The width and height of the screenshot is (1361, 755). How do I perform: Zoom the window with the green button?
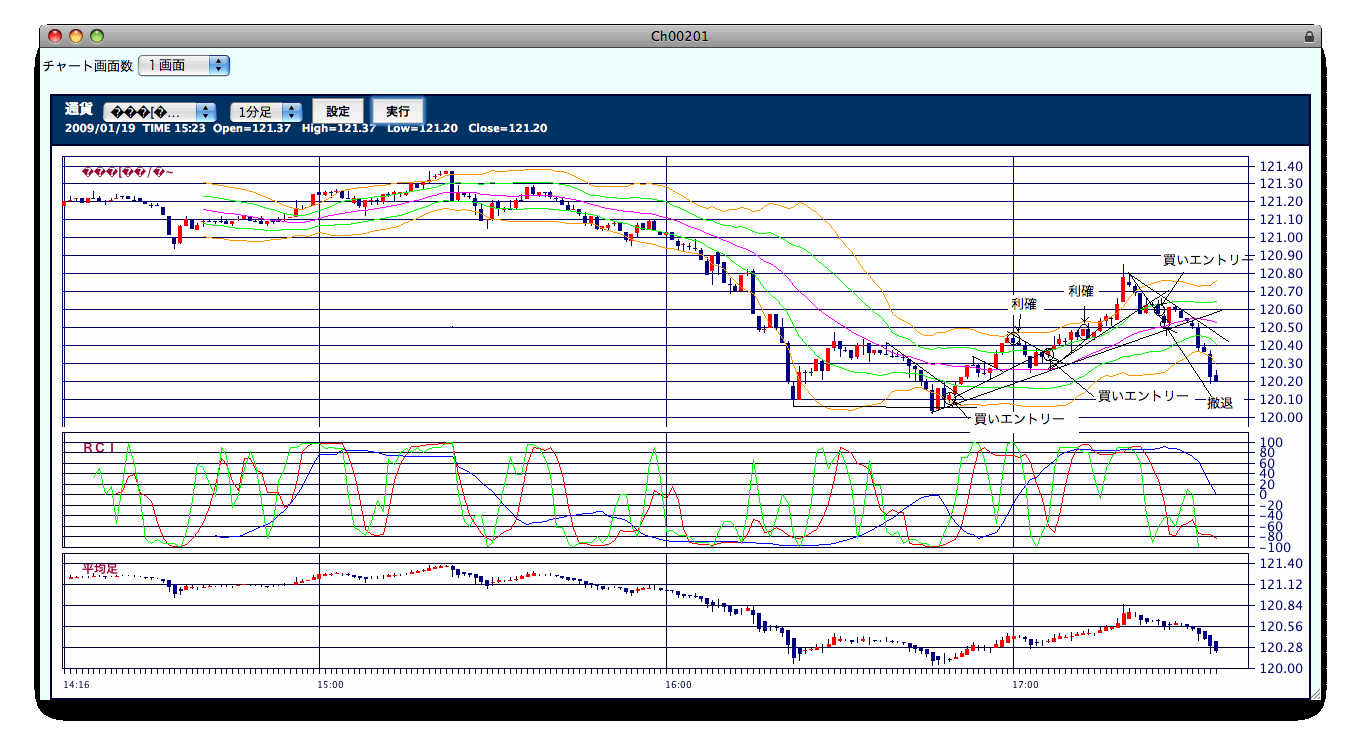(x=97, y=36)
